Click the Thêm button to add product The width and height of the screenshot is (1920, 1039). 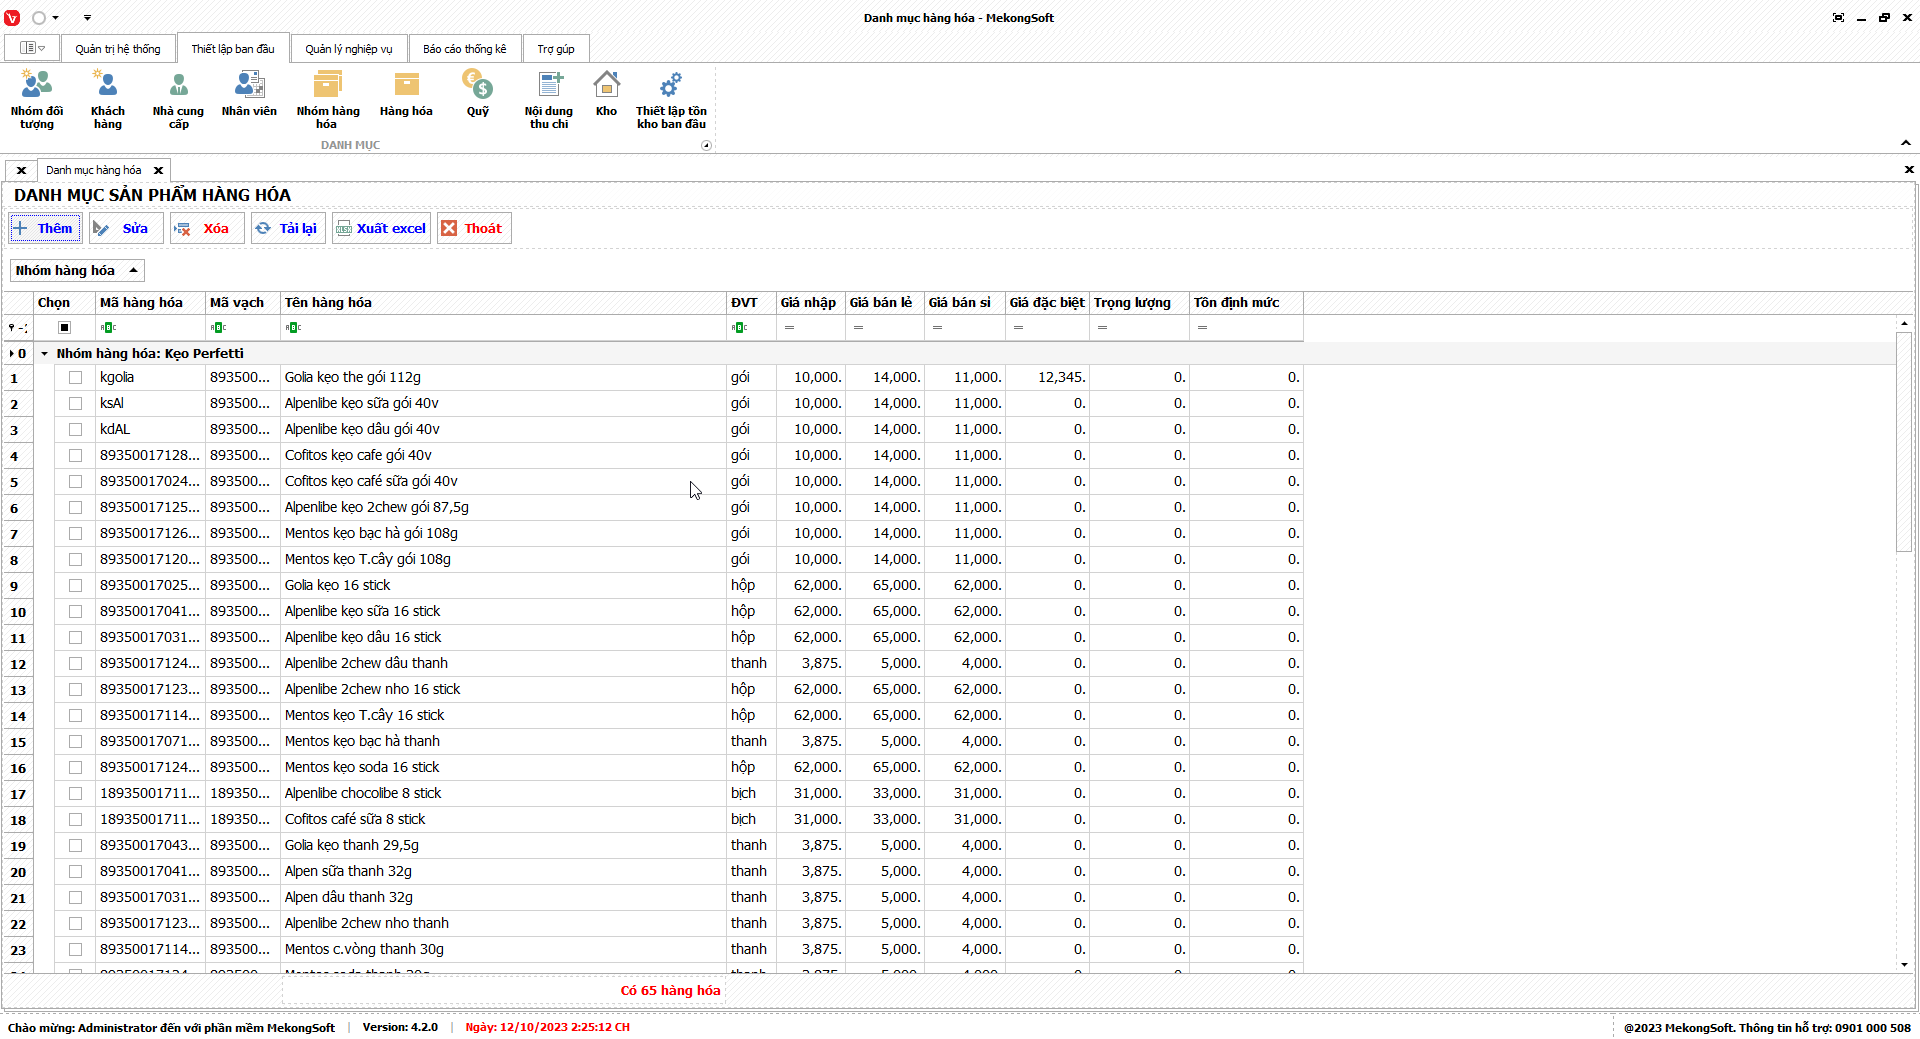[x=44, y=229]
